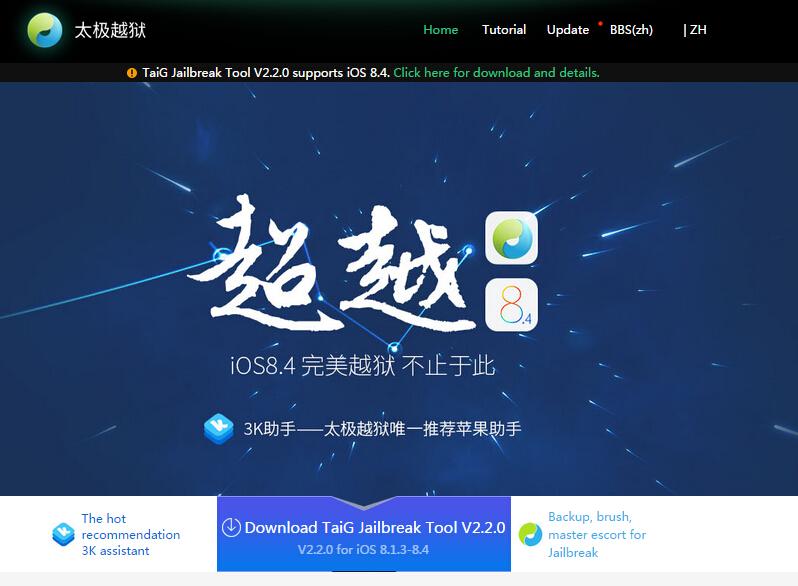The image size is (798, 586).
Task: Click the iOS 8.4 icon in banner
Action: [x=511, y=304]
